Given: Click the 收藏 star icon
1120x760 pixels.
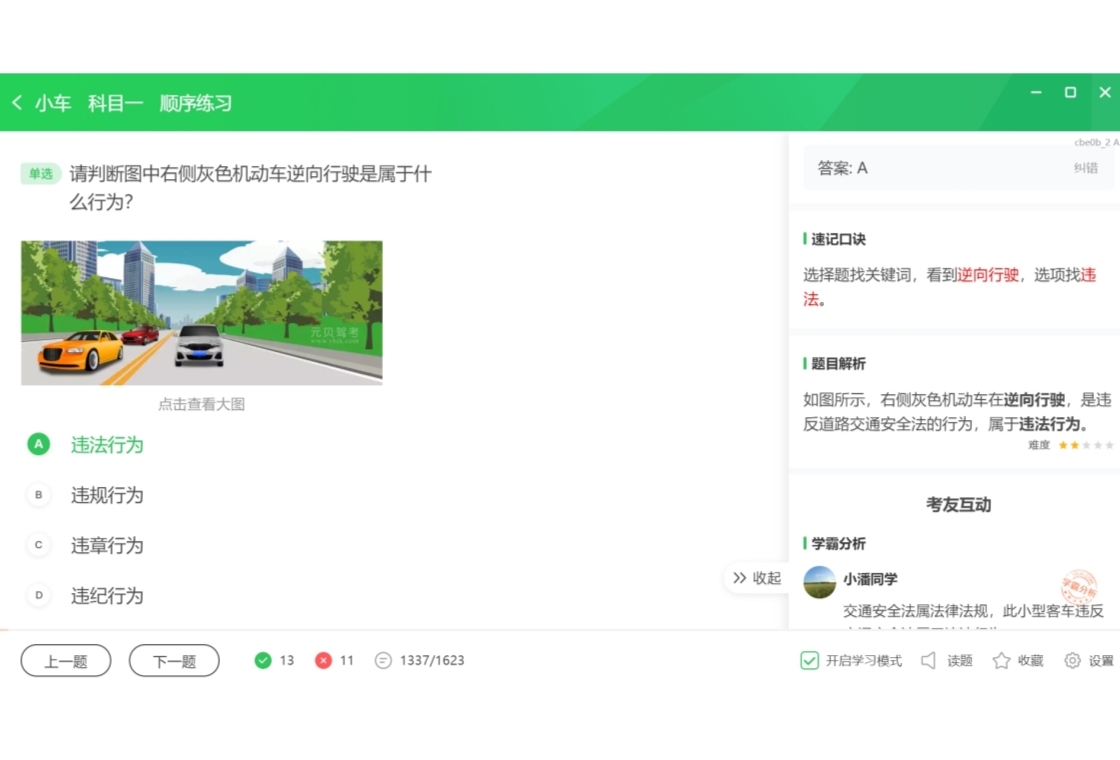Looking at the screenshot, I should 1001,661.
